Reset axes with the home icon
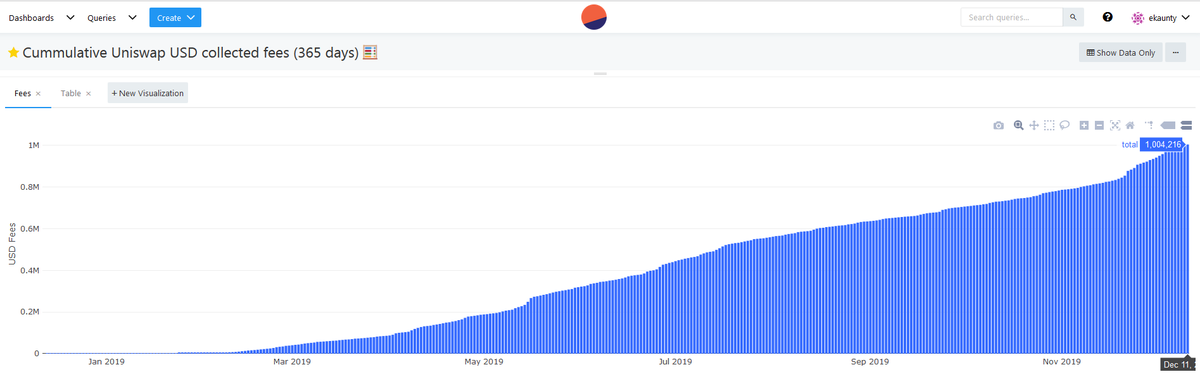This screenshot has height=391, width=1200. pos(1130,125)
